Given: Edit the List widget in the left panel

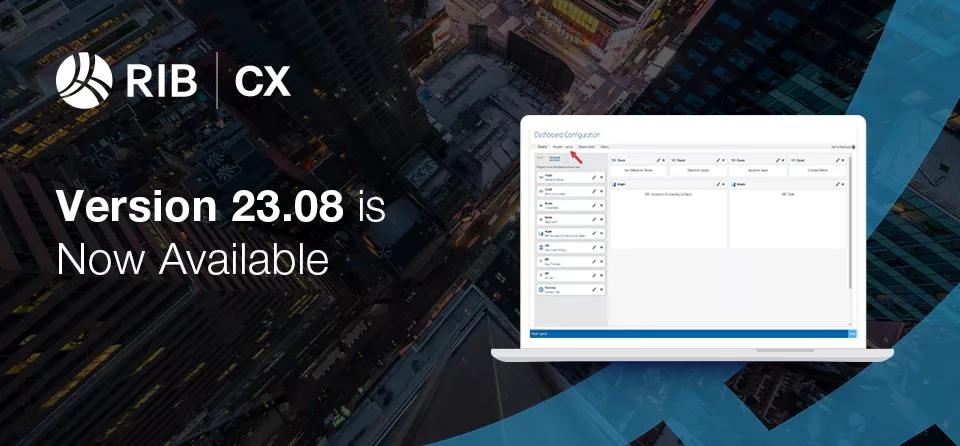Looking at the screenshot, I should tap(594, 247).
